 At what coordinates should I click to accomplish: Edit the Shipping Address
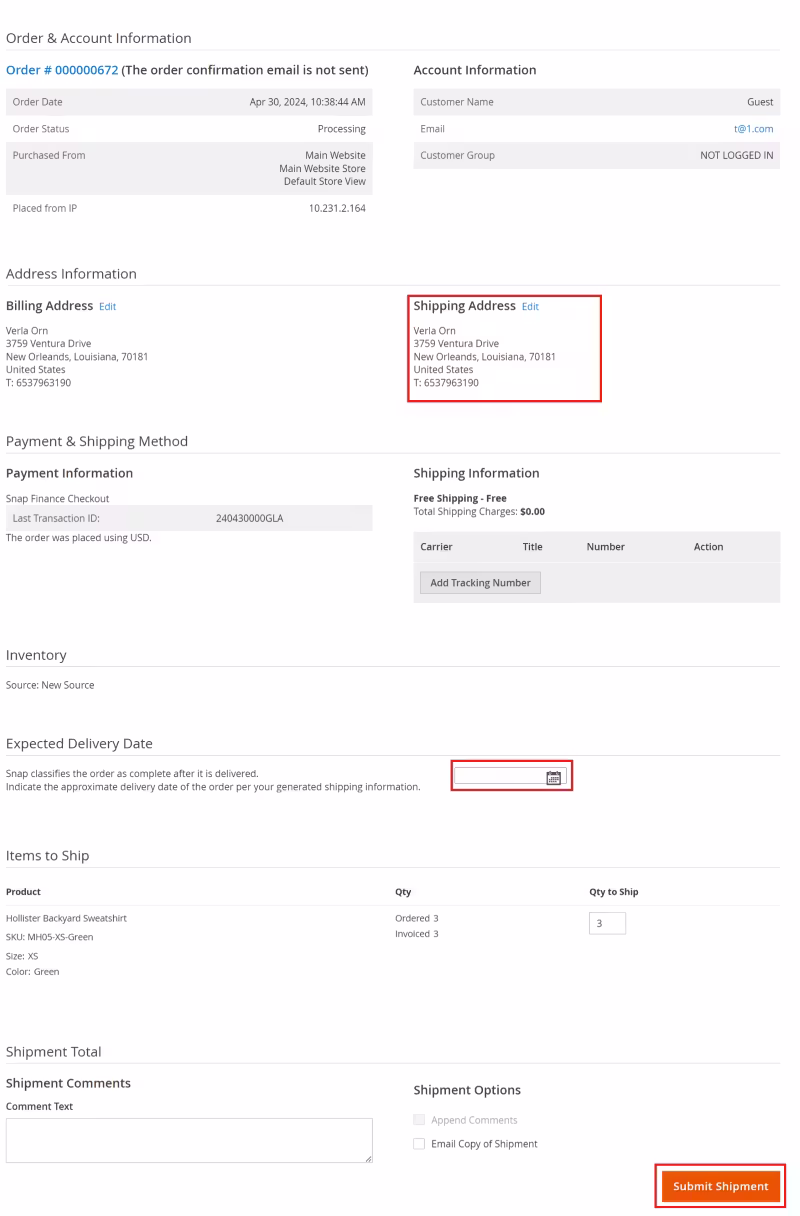click(x=530, y=307)
